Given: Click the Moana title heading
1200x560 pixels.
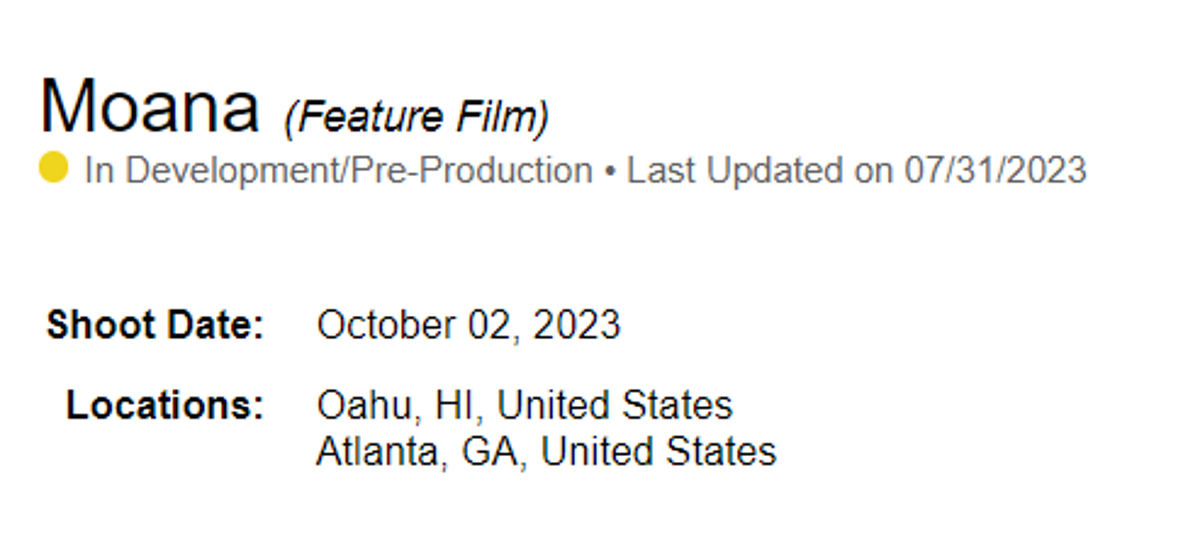Looking at the screenshot, I should pos(150,106).
